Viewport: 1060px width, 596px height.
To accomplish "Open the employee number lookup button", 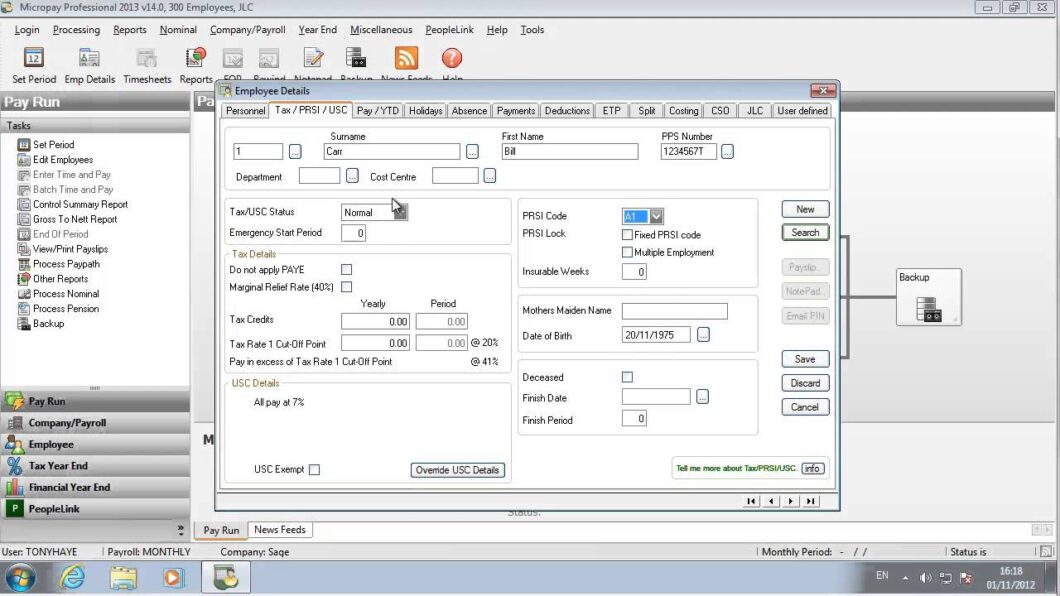I will [x=295, y=151].
